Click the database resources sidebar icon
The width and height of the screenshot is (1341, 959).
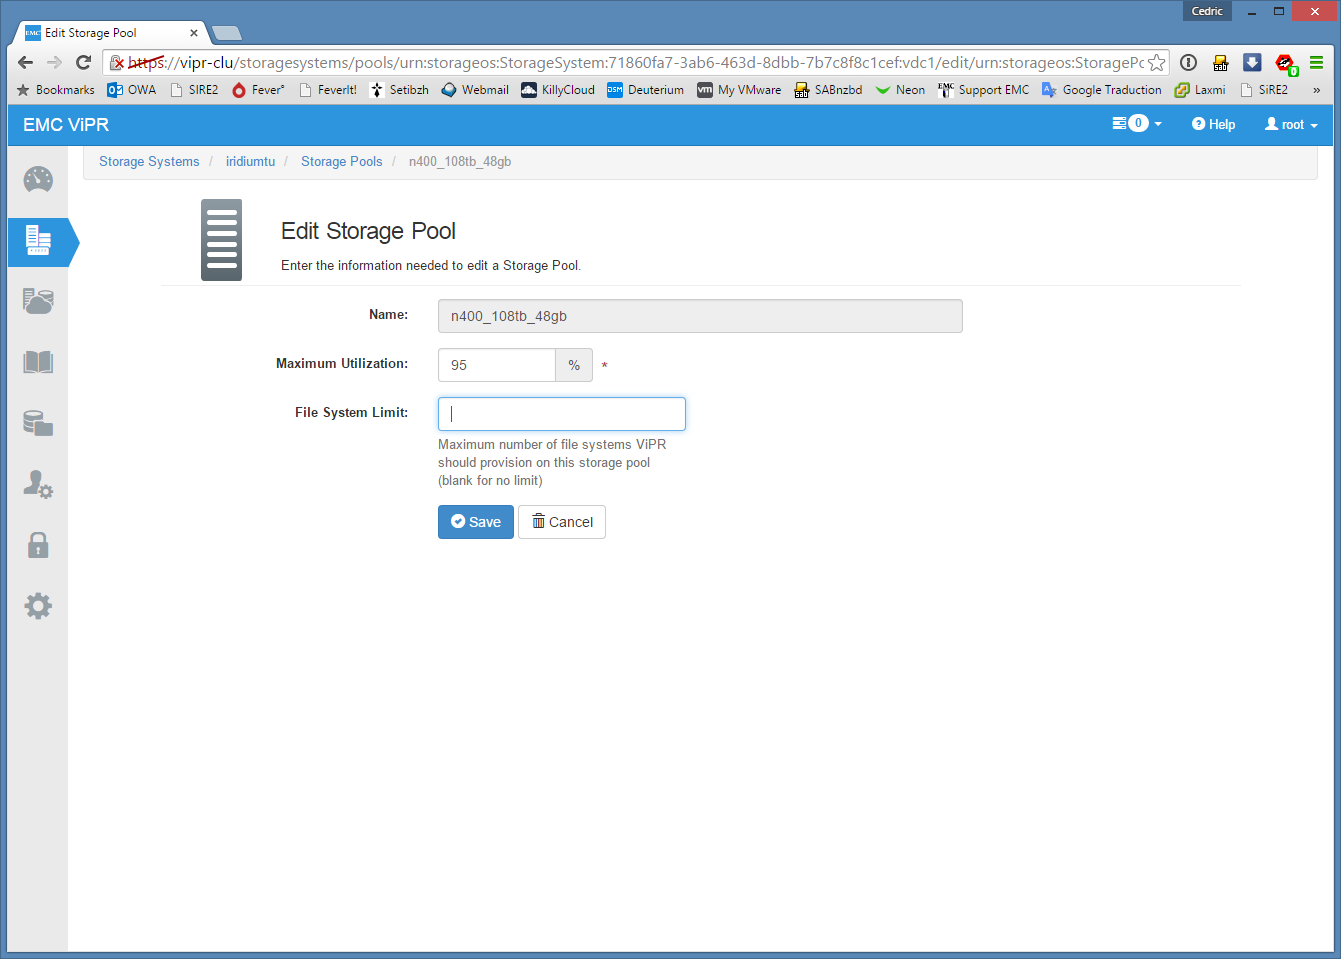(x=38, y=423)
